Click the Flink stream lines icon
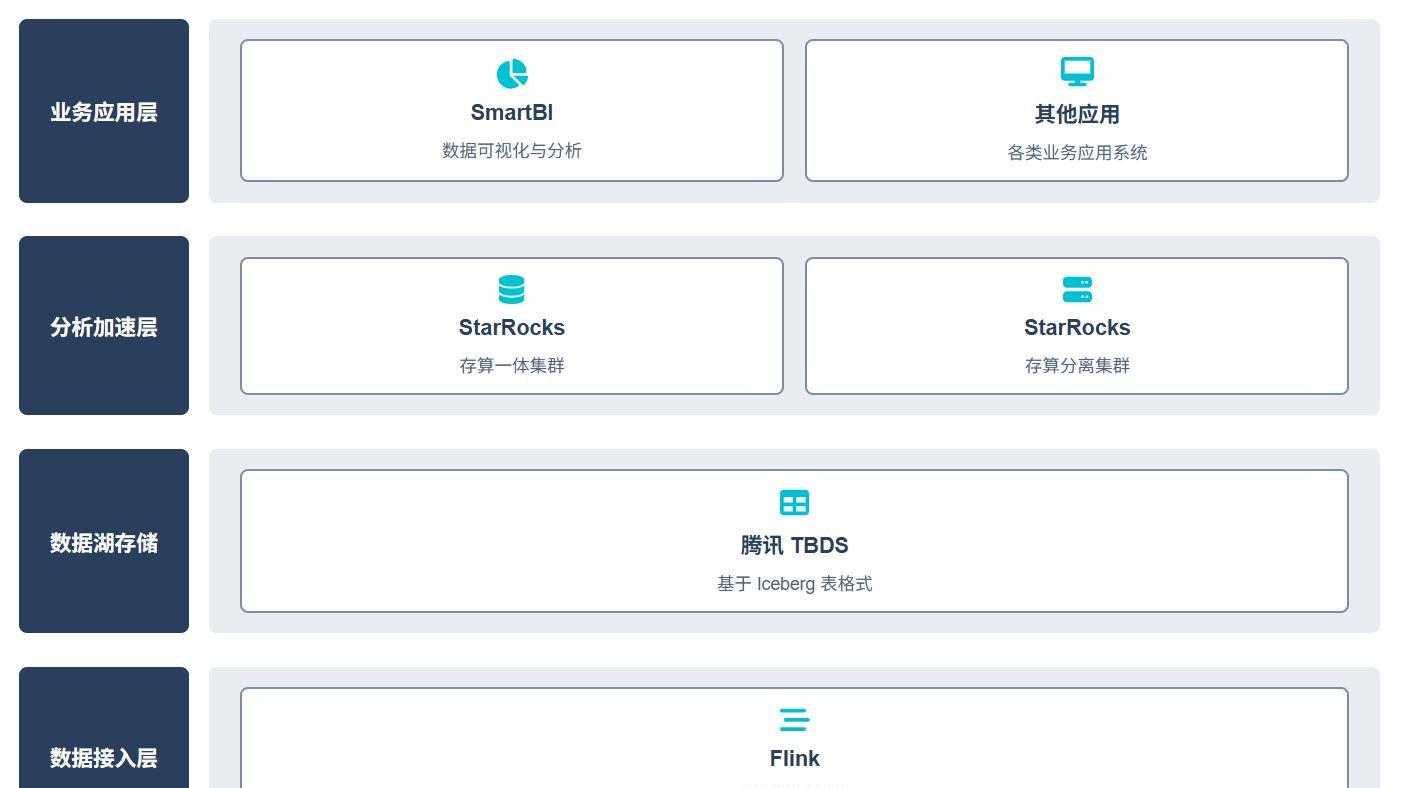This screenshot has width=1401, height=788. (x=794, y=719)
